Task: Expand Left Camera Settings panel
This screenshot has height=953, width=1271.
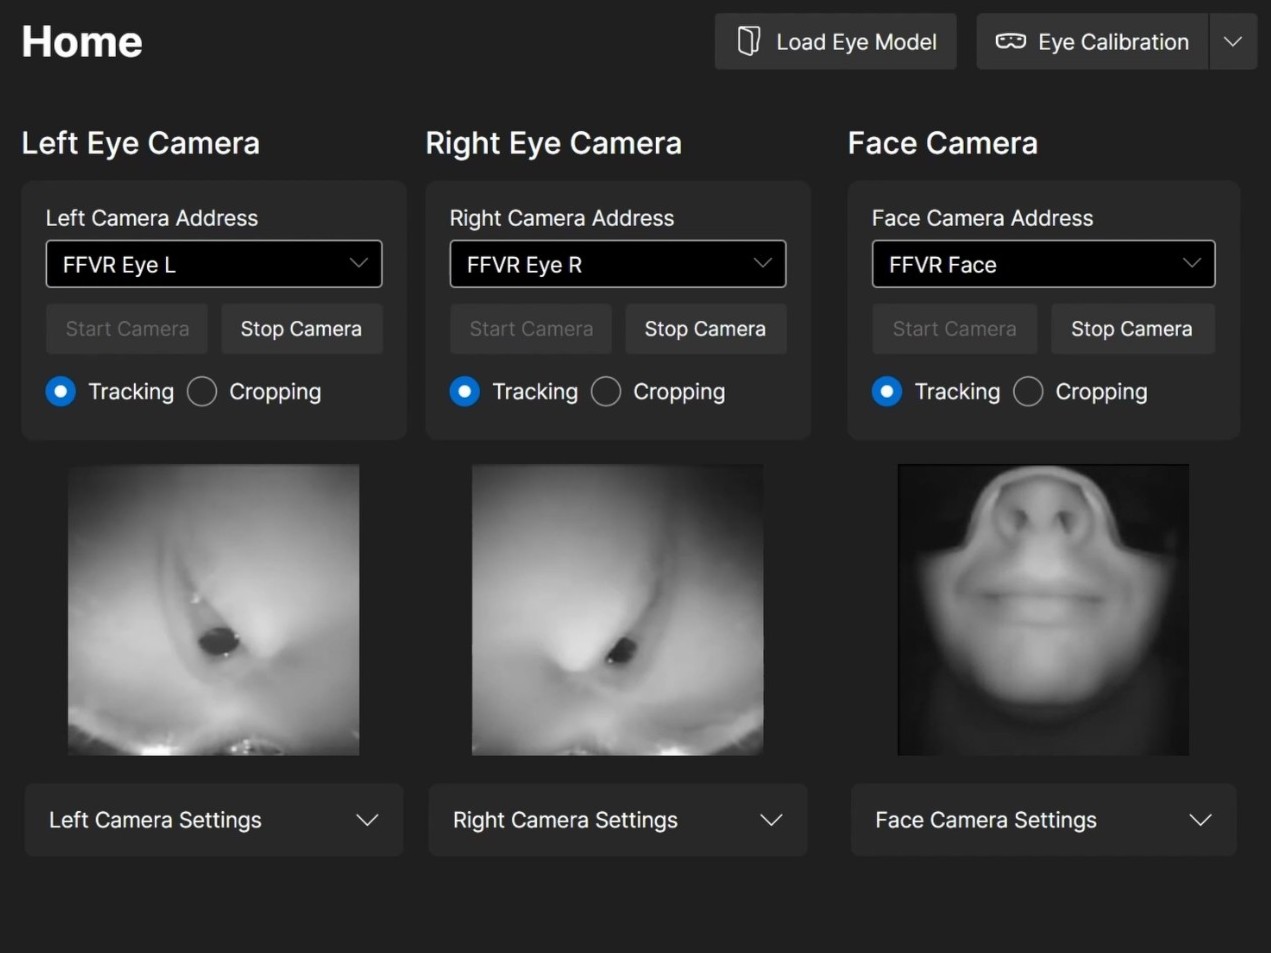Action: [214, 820]
